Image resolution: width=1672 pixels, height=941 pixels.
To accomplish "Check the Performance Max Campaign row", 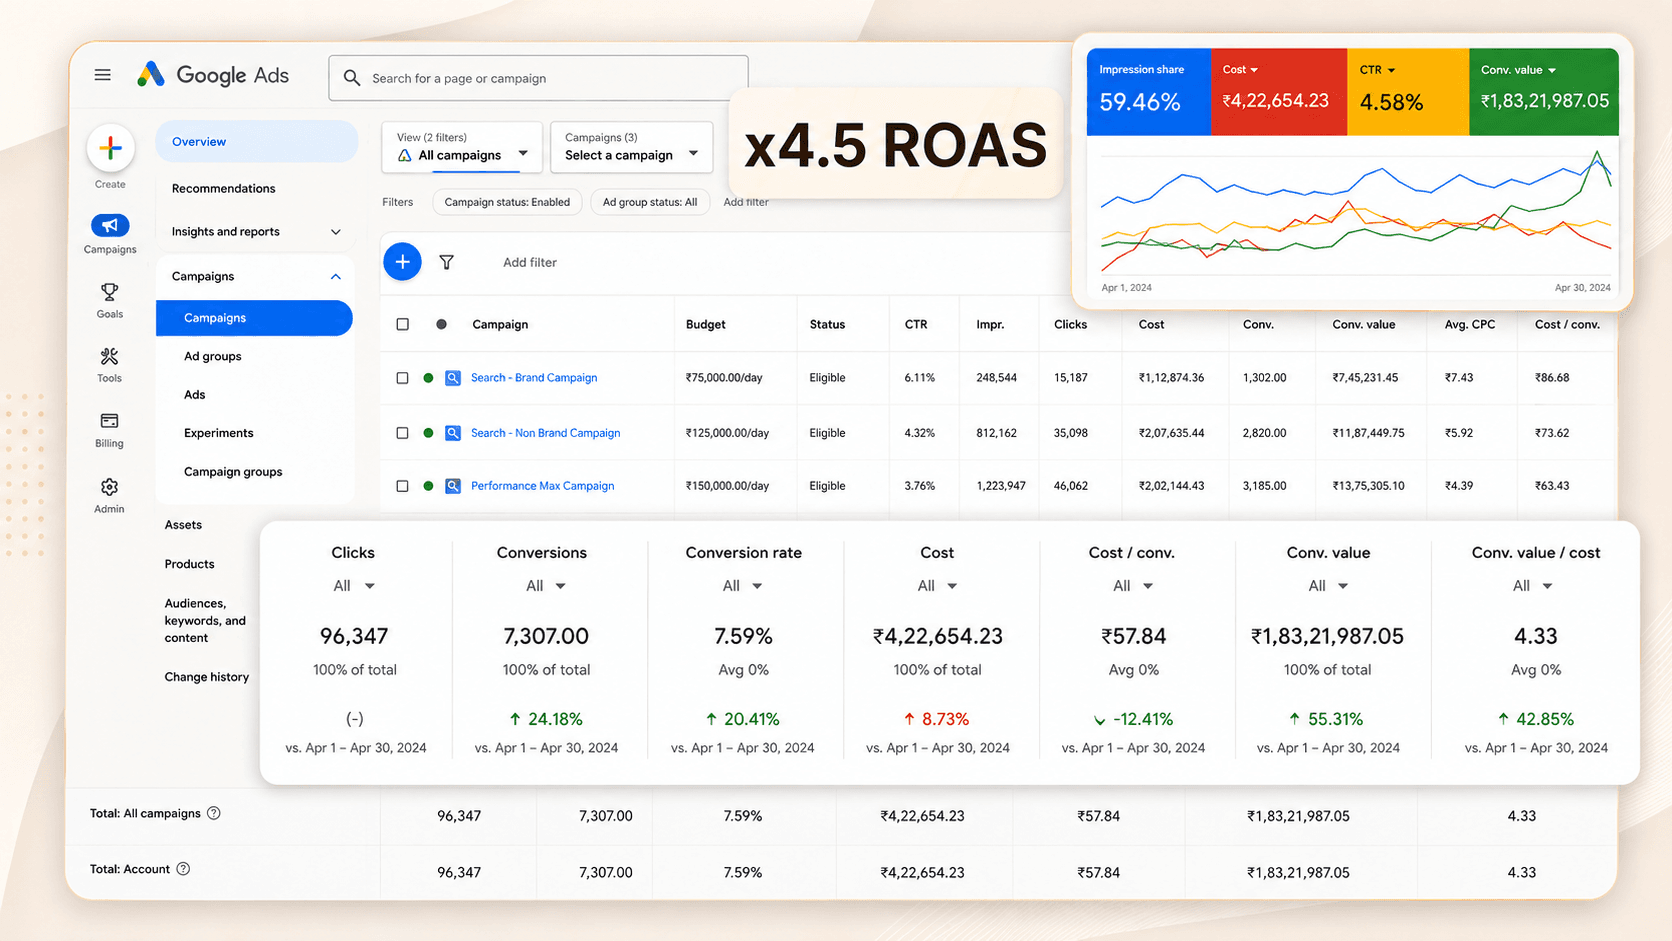I will pos(402,486).
